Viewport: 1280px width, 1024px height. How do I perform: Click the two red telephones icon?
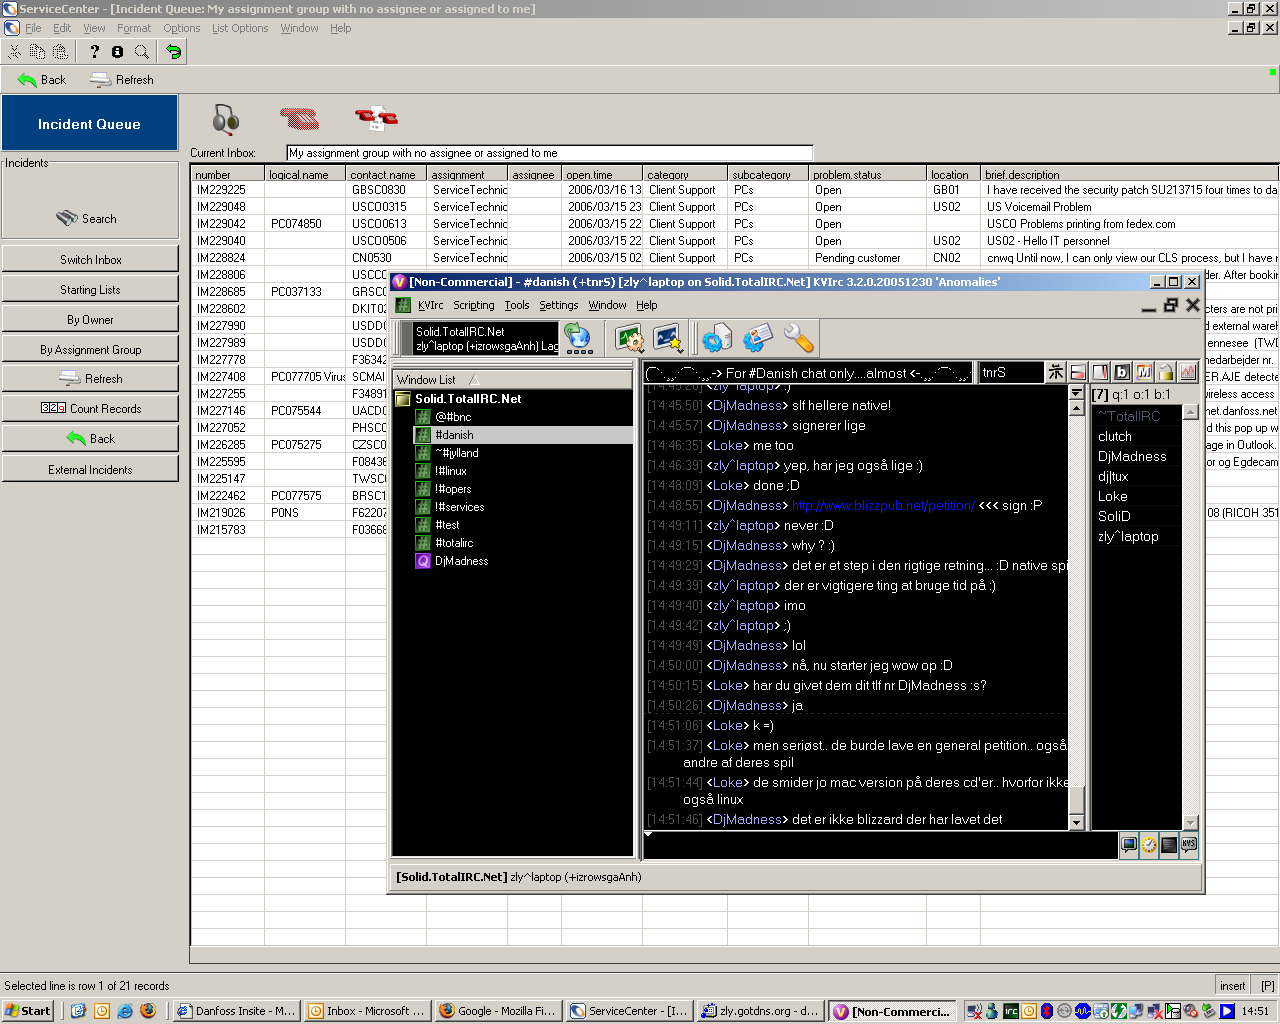pyautogui.click(x=376, y=119)
